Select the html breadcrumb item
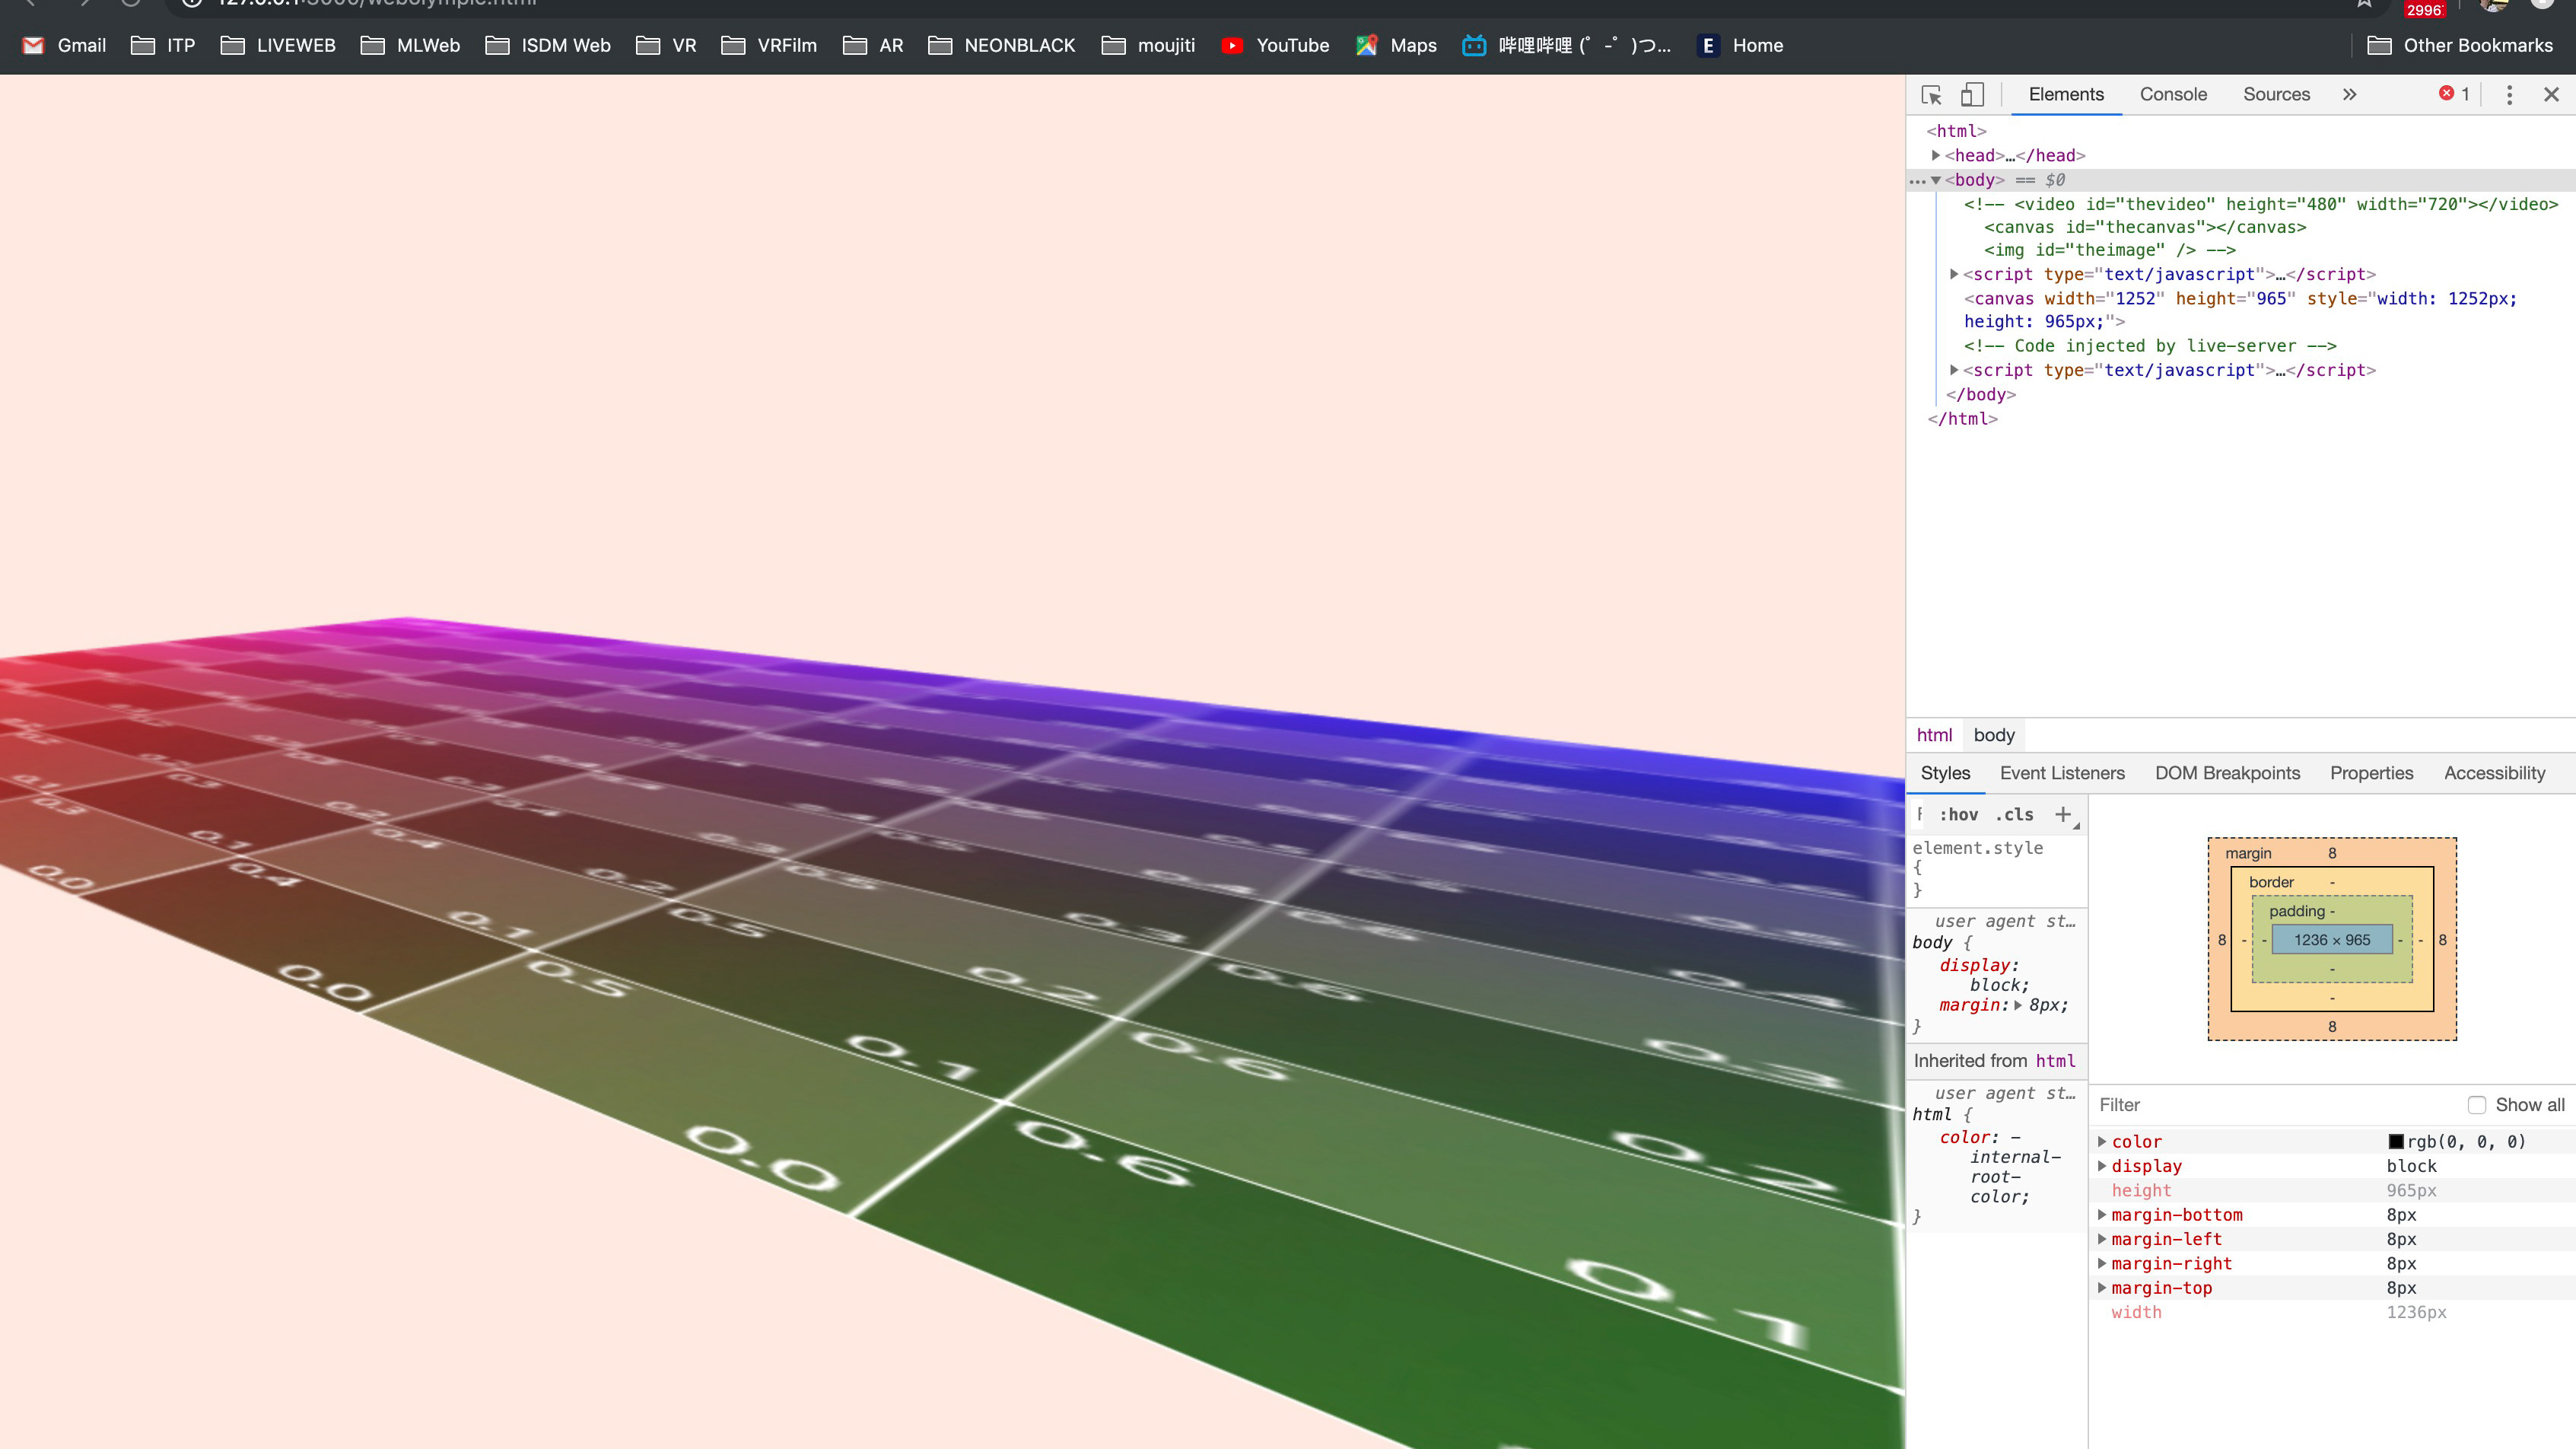The height and width of the screenshot is (1449, 2576). point(1933,735)
